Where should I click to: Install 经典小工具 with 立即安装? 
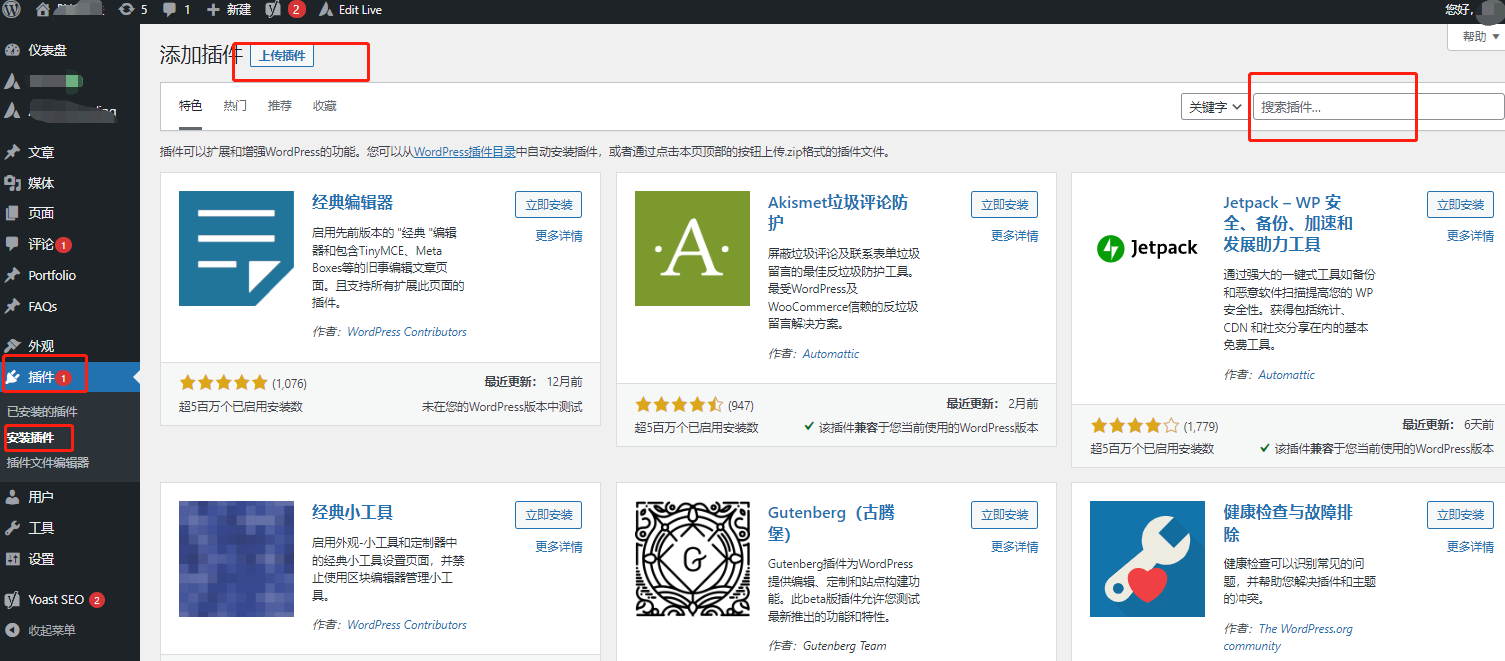[x=548, y=514]
